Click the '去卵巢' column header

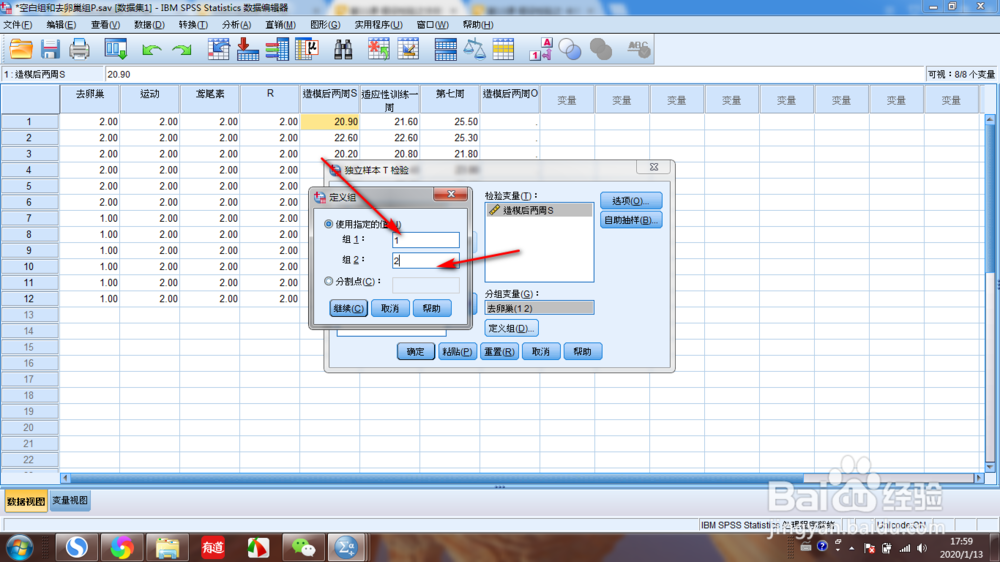pyautogui.click(x=90, y=99)
